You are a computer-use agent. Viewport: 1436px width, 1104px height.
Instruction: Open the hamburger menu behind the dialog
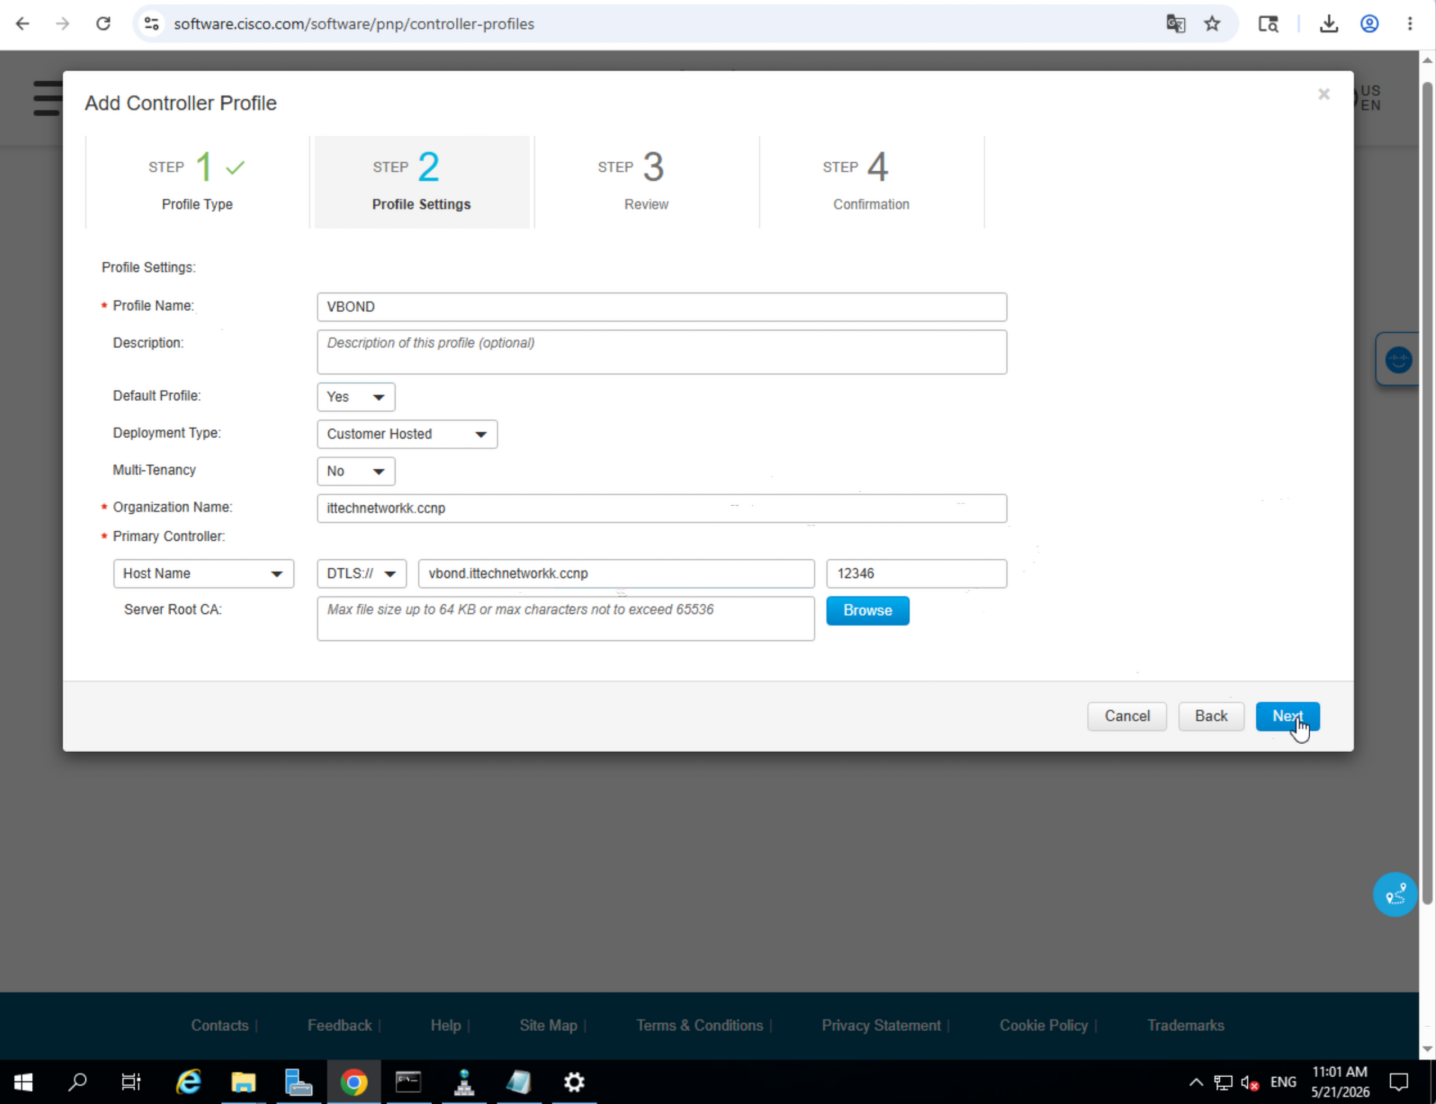(x=47, y=98)
